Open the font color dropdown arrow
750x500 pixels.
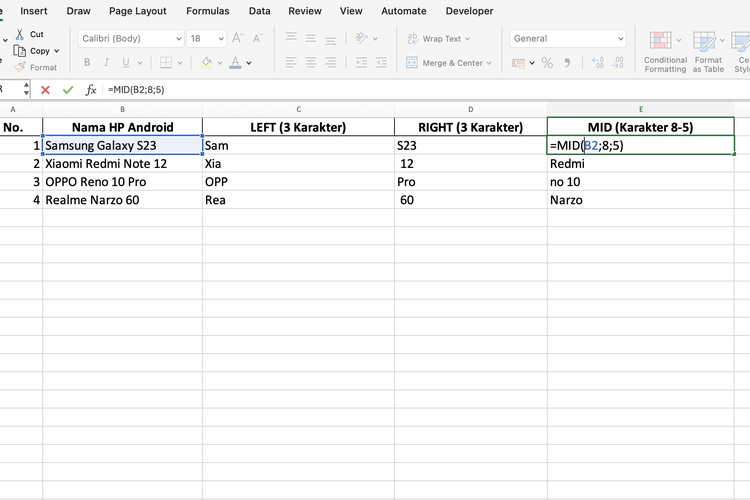(249, 63)
